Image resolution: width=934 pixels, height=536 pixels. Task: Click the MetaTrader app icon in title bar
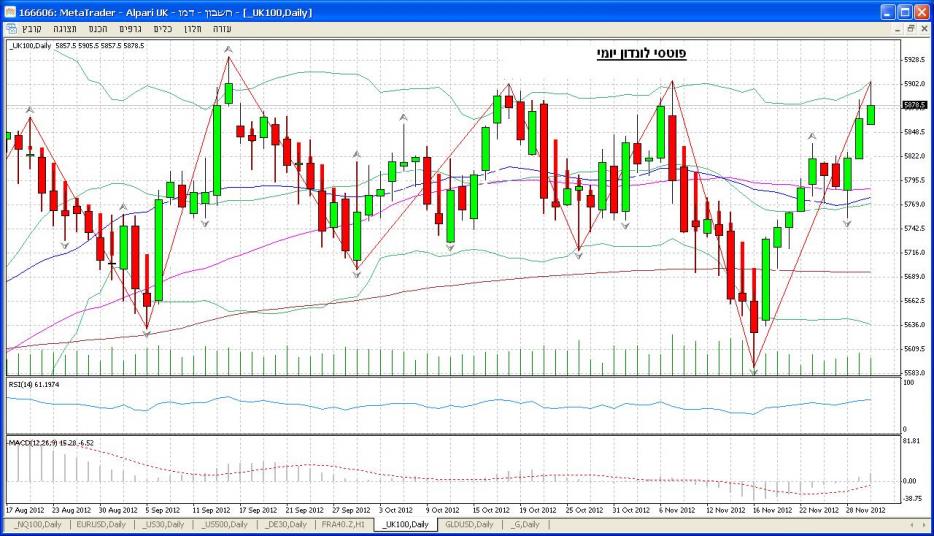pyautogui.click(x=10, y=10)
